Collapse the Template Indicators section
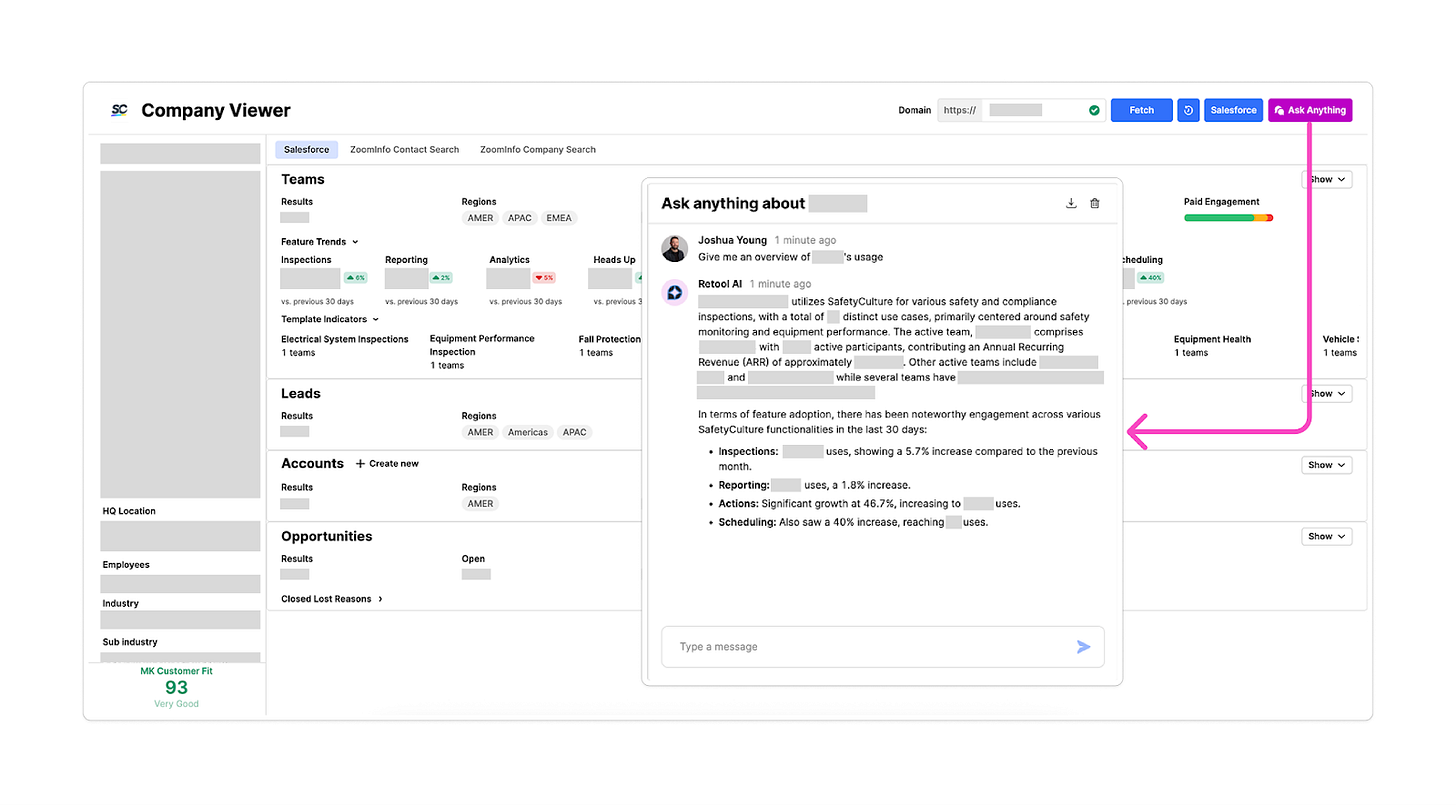The height and width of the screenshot is (805, 1456). 330,319
